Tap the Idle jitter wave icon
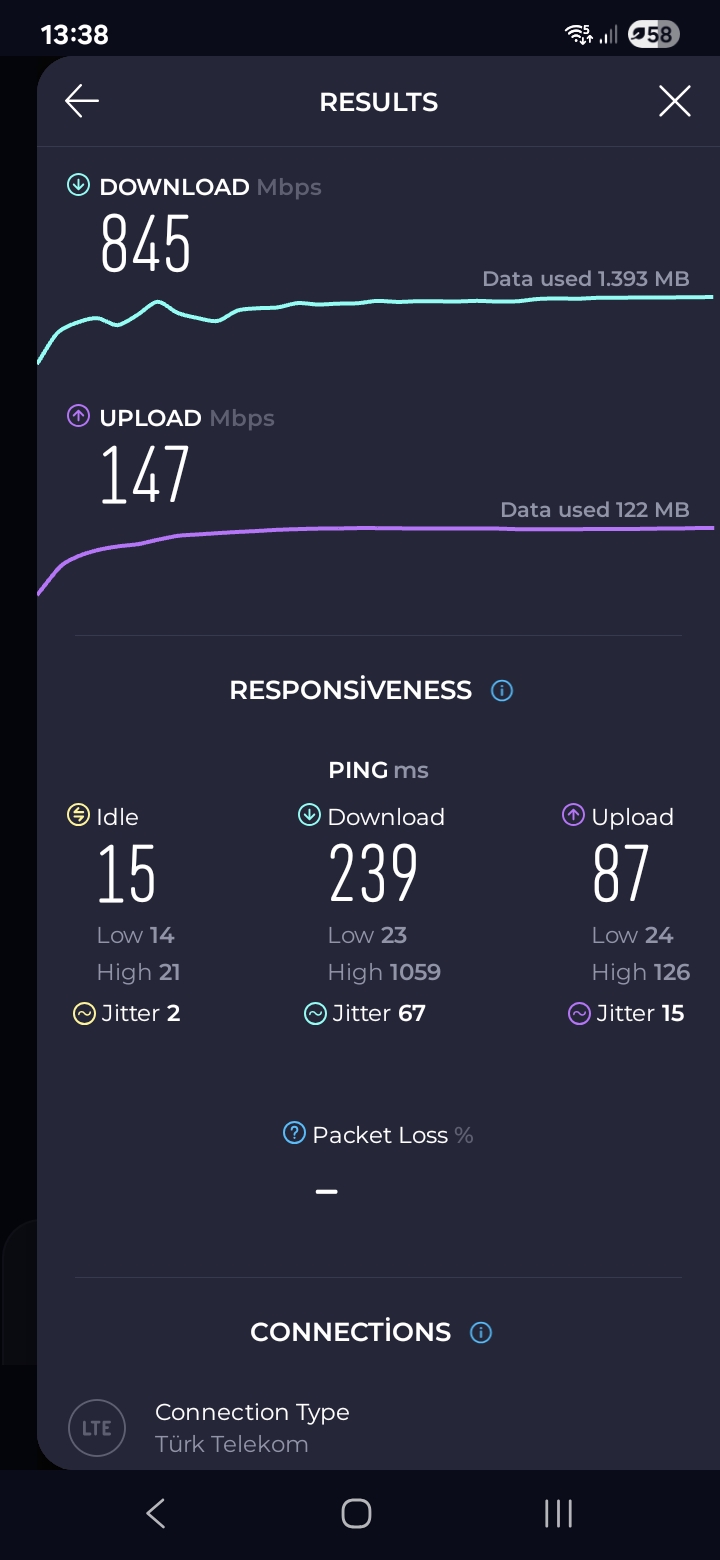720x1560 pixels. (x=84, y=1014)
